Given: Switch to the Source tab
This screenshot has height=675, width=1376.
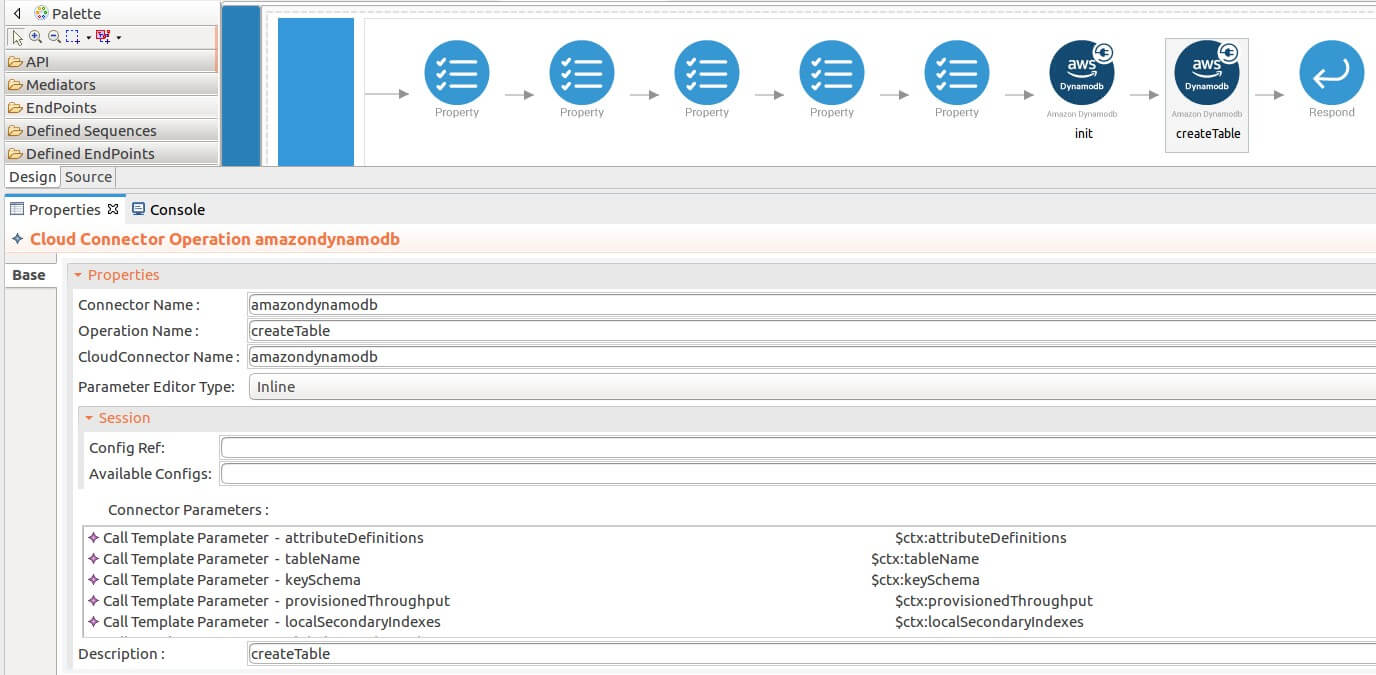Looking at the screenshot, I should click(x=89, y=177).
